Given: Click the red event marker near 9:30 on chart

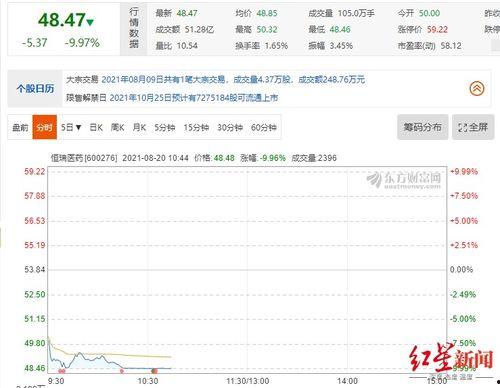Looking at the screenshot, I should [62, 371].
